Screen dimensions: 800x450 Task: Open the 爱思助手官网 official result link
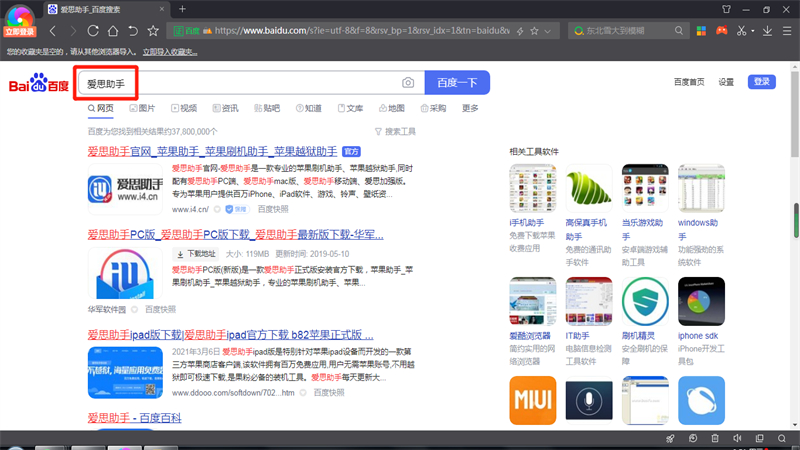[x=212, y=152]
